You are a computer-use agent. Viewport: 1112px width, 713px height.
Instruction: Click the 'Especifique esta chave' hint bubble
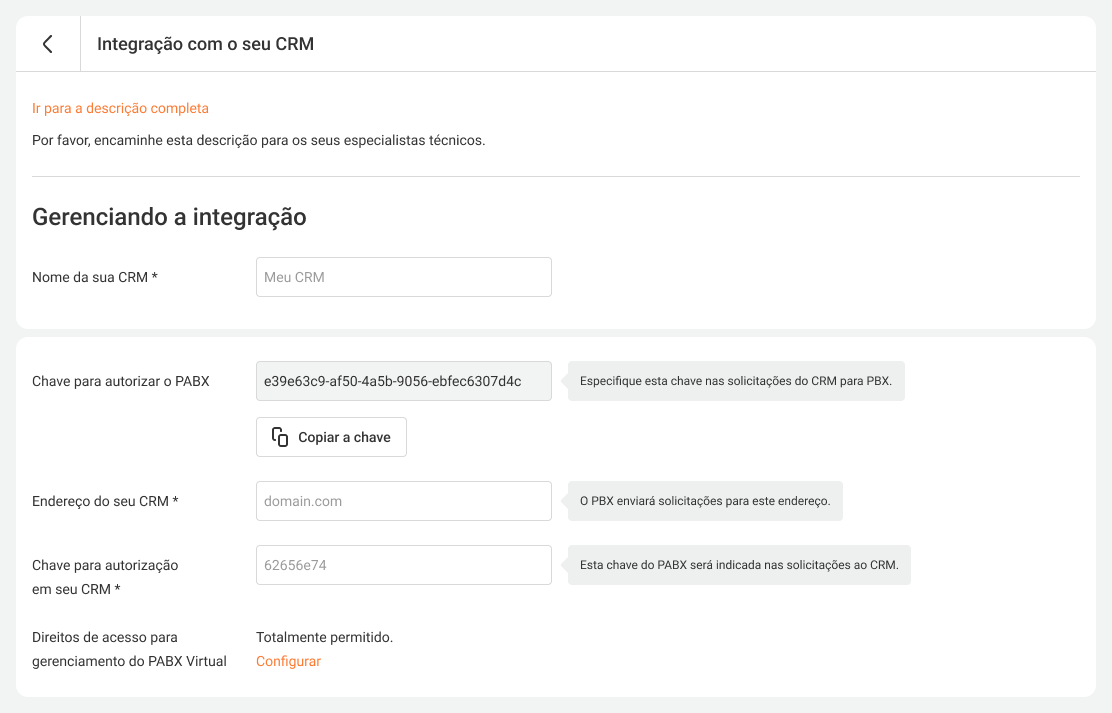pyautogui.click(x=736, y=381)
